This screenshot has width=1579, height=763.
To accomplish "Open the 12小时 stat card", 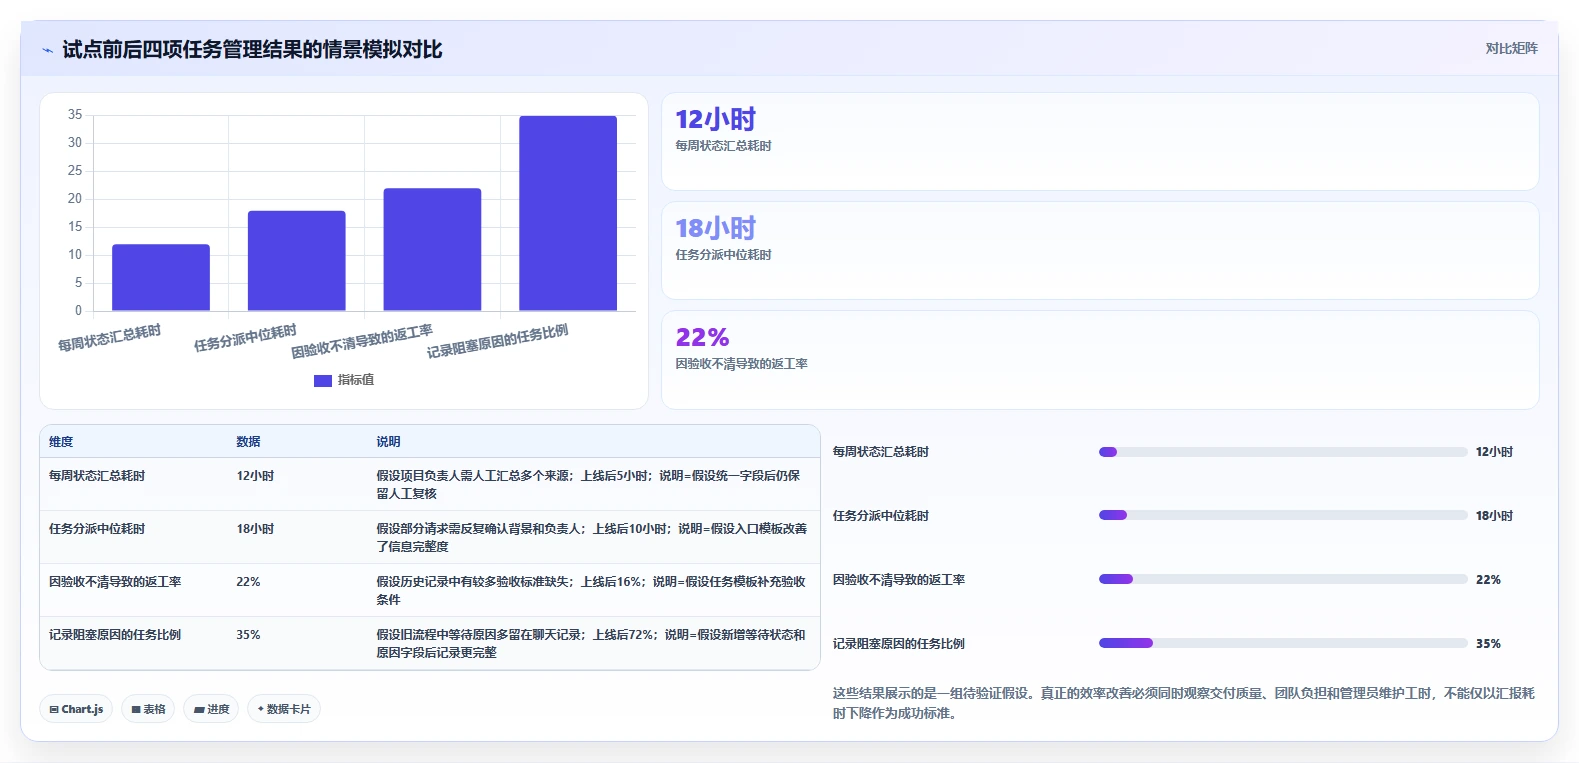I will 1100,142.
